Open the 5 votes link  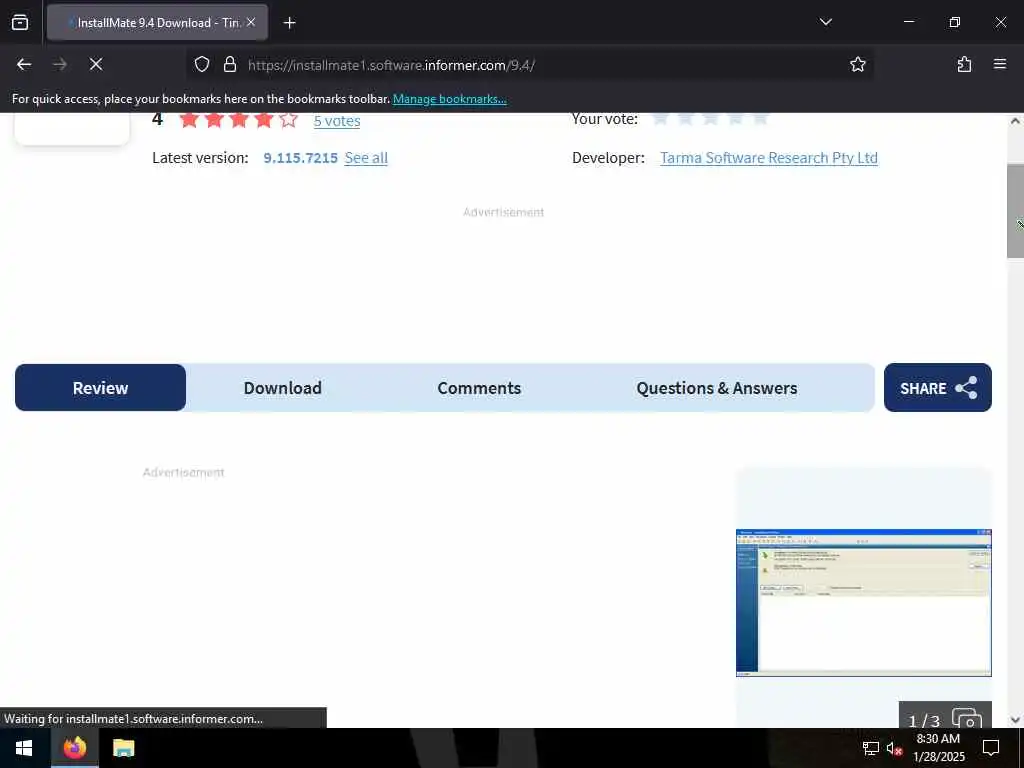pos(336,121)
